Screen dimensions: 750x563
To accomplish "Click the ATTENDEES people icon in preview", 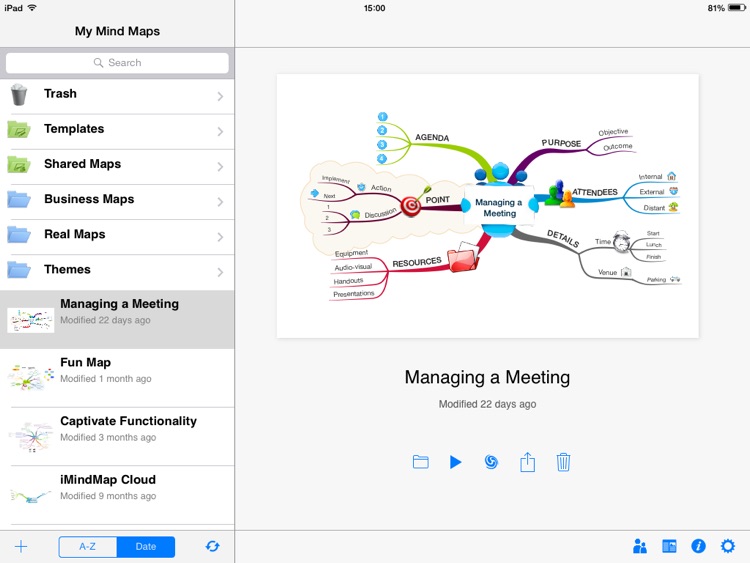I will tap(559, 194).
